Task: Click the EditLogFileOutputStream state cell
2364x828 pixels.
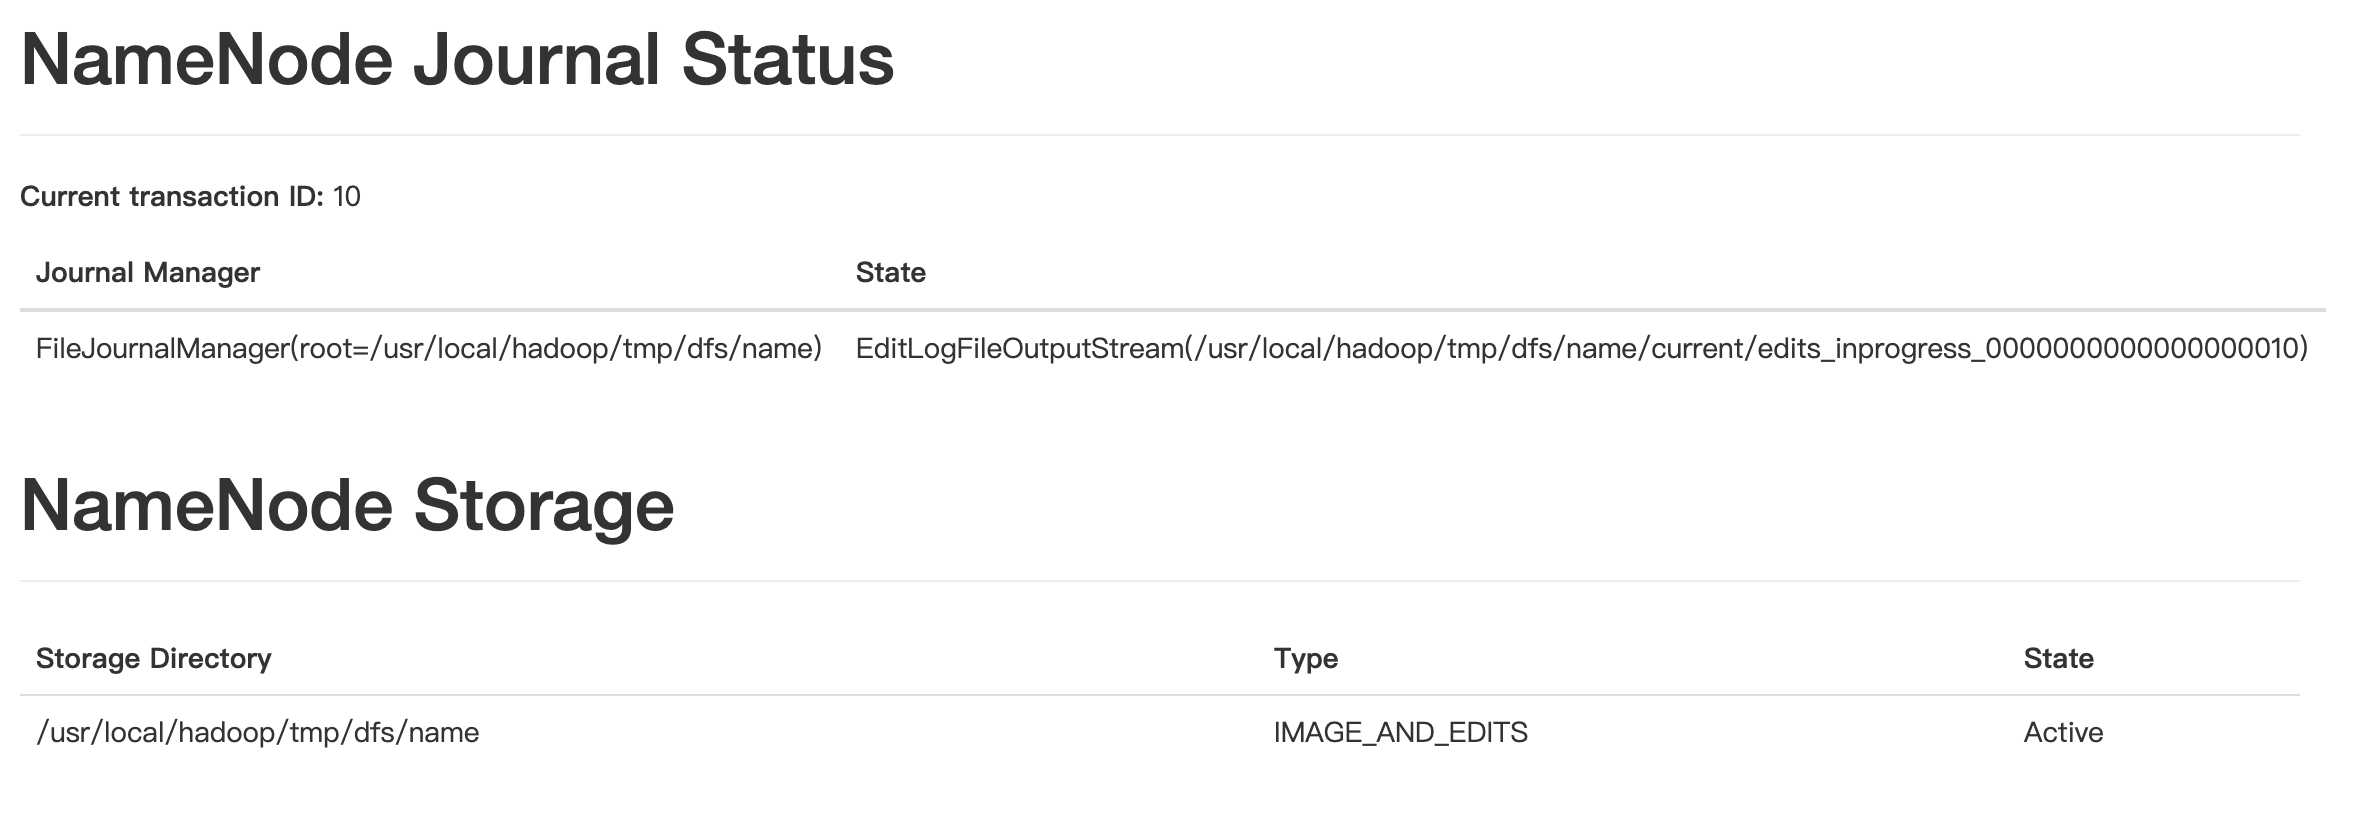Action: point(1580,348)
